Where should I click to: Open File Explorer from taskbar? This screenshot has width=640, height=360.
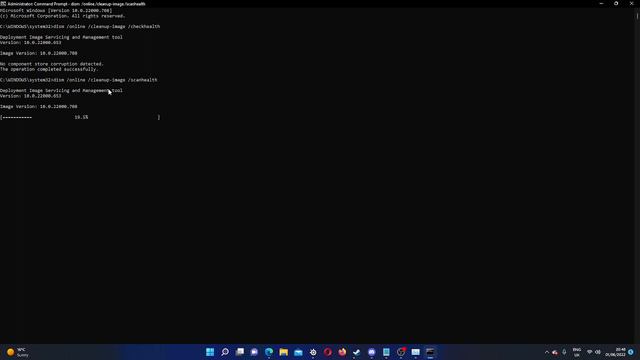point(284,352)
